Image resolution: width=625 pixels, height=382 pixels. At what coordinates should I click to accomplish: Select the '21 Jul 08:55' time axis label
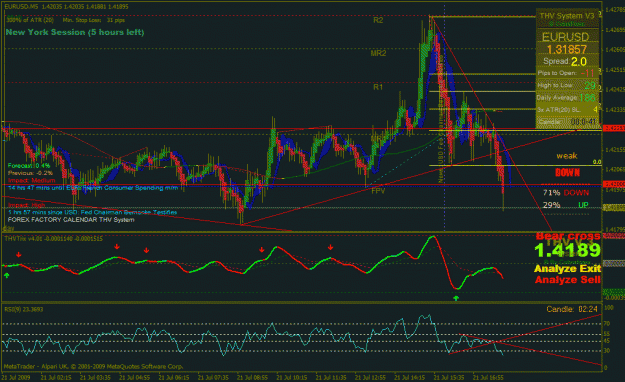point(252,377)
